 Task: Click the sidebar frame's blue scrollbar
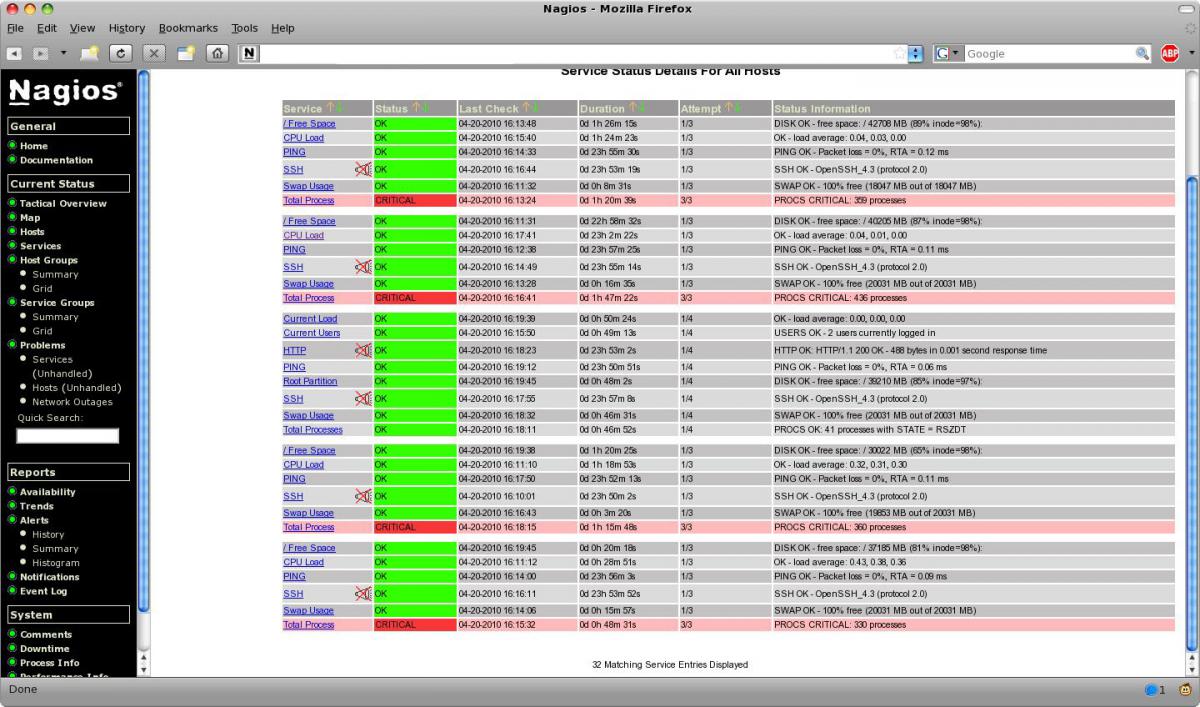point(142,340)
